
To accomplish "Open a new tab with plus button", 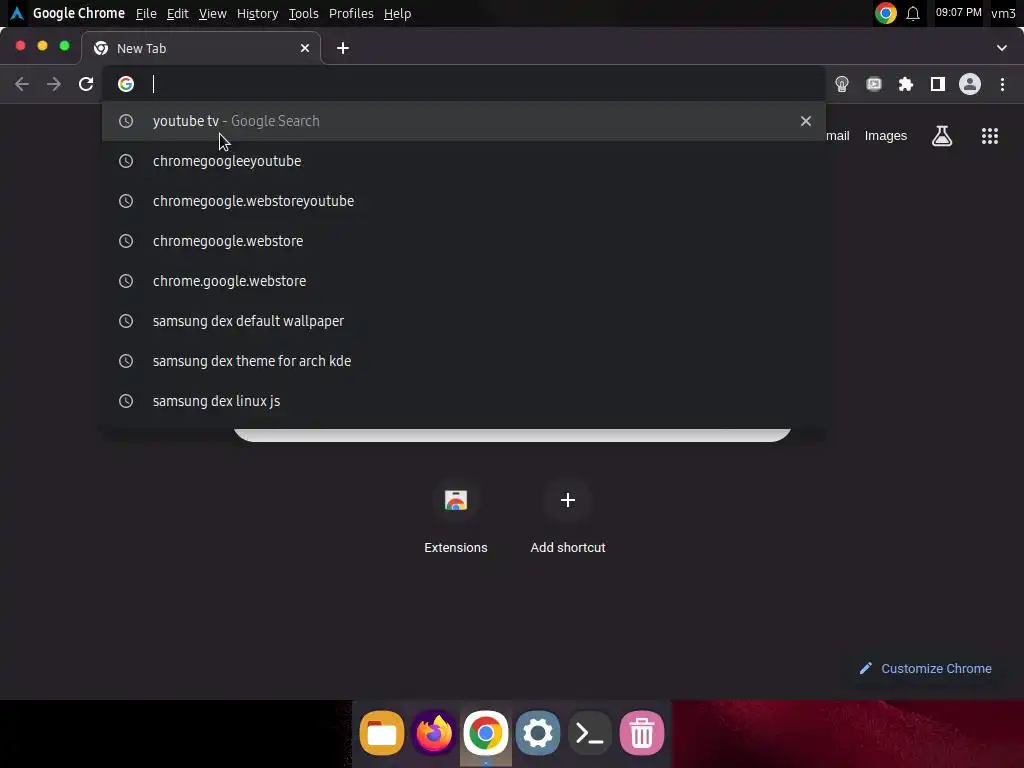I will 343,48.
